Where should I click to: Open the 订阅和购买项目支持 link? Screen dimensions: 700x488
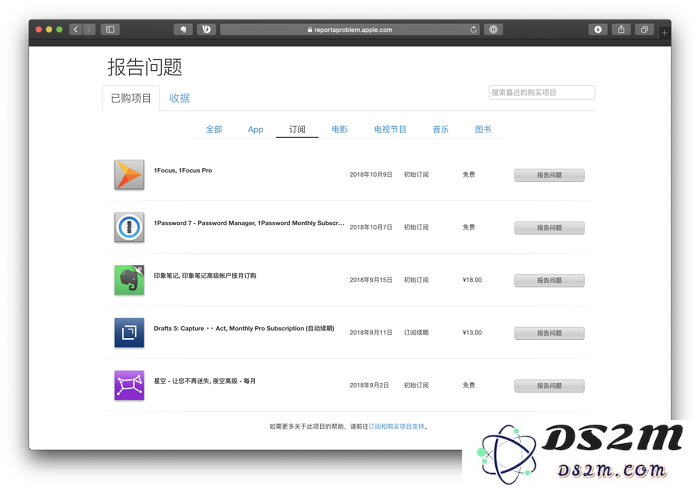tap(396, 426)
